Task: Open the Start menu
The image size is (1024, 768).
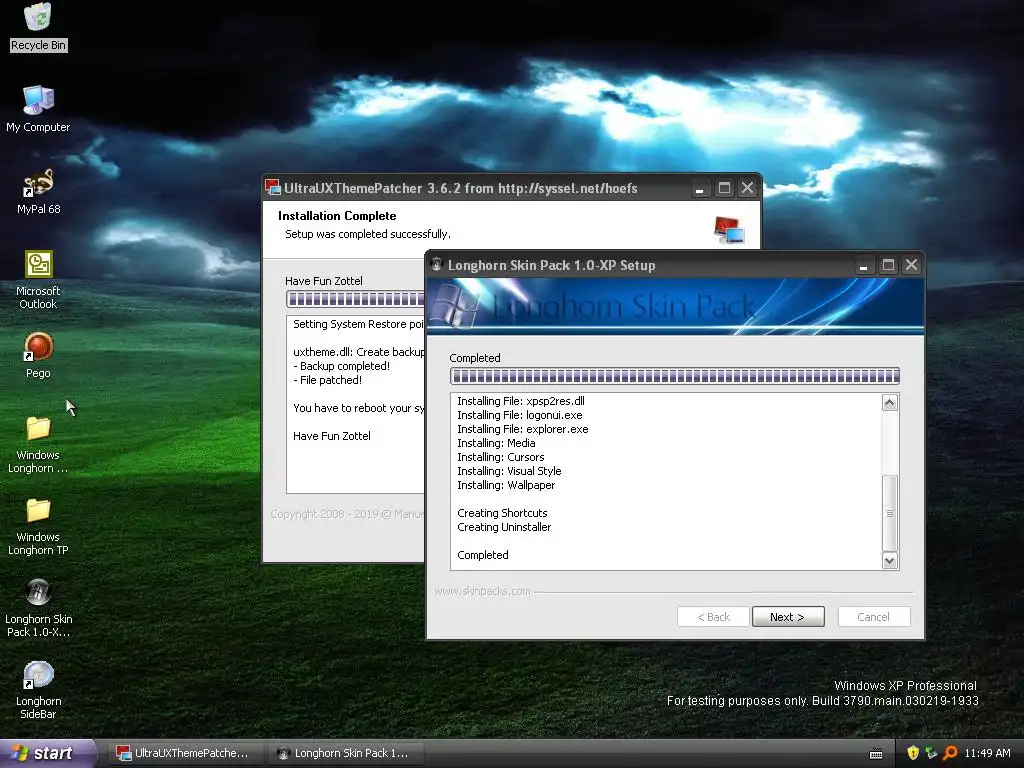Action: [x=46, y=753]
